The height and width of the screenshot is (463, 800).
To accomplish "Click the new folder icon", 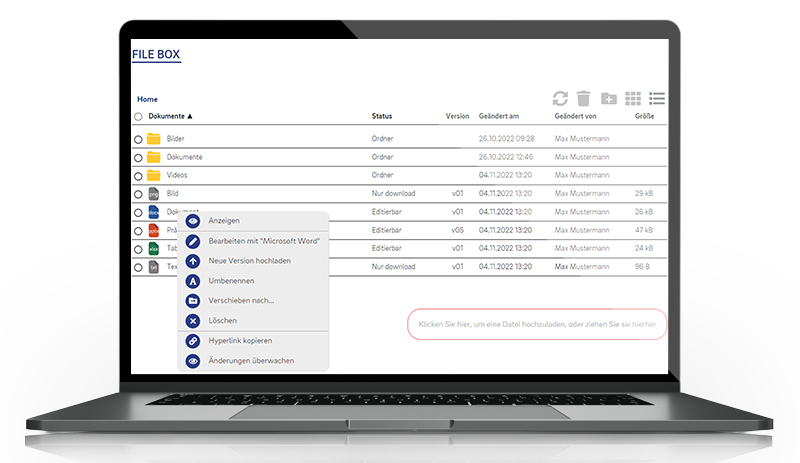I will click(x=609, y=98).
